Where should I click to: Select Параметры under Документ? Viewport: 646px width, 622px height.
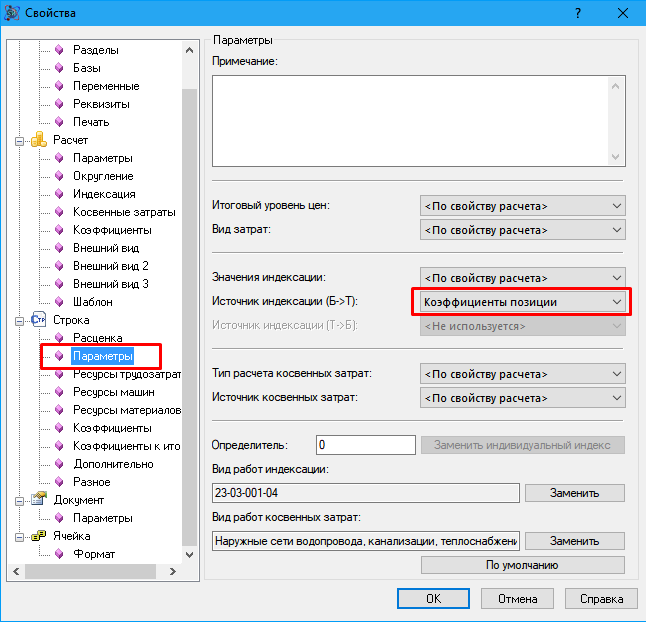pyautogui.click(x=103, y=518)
